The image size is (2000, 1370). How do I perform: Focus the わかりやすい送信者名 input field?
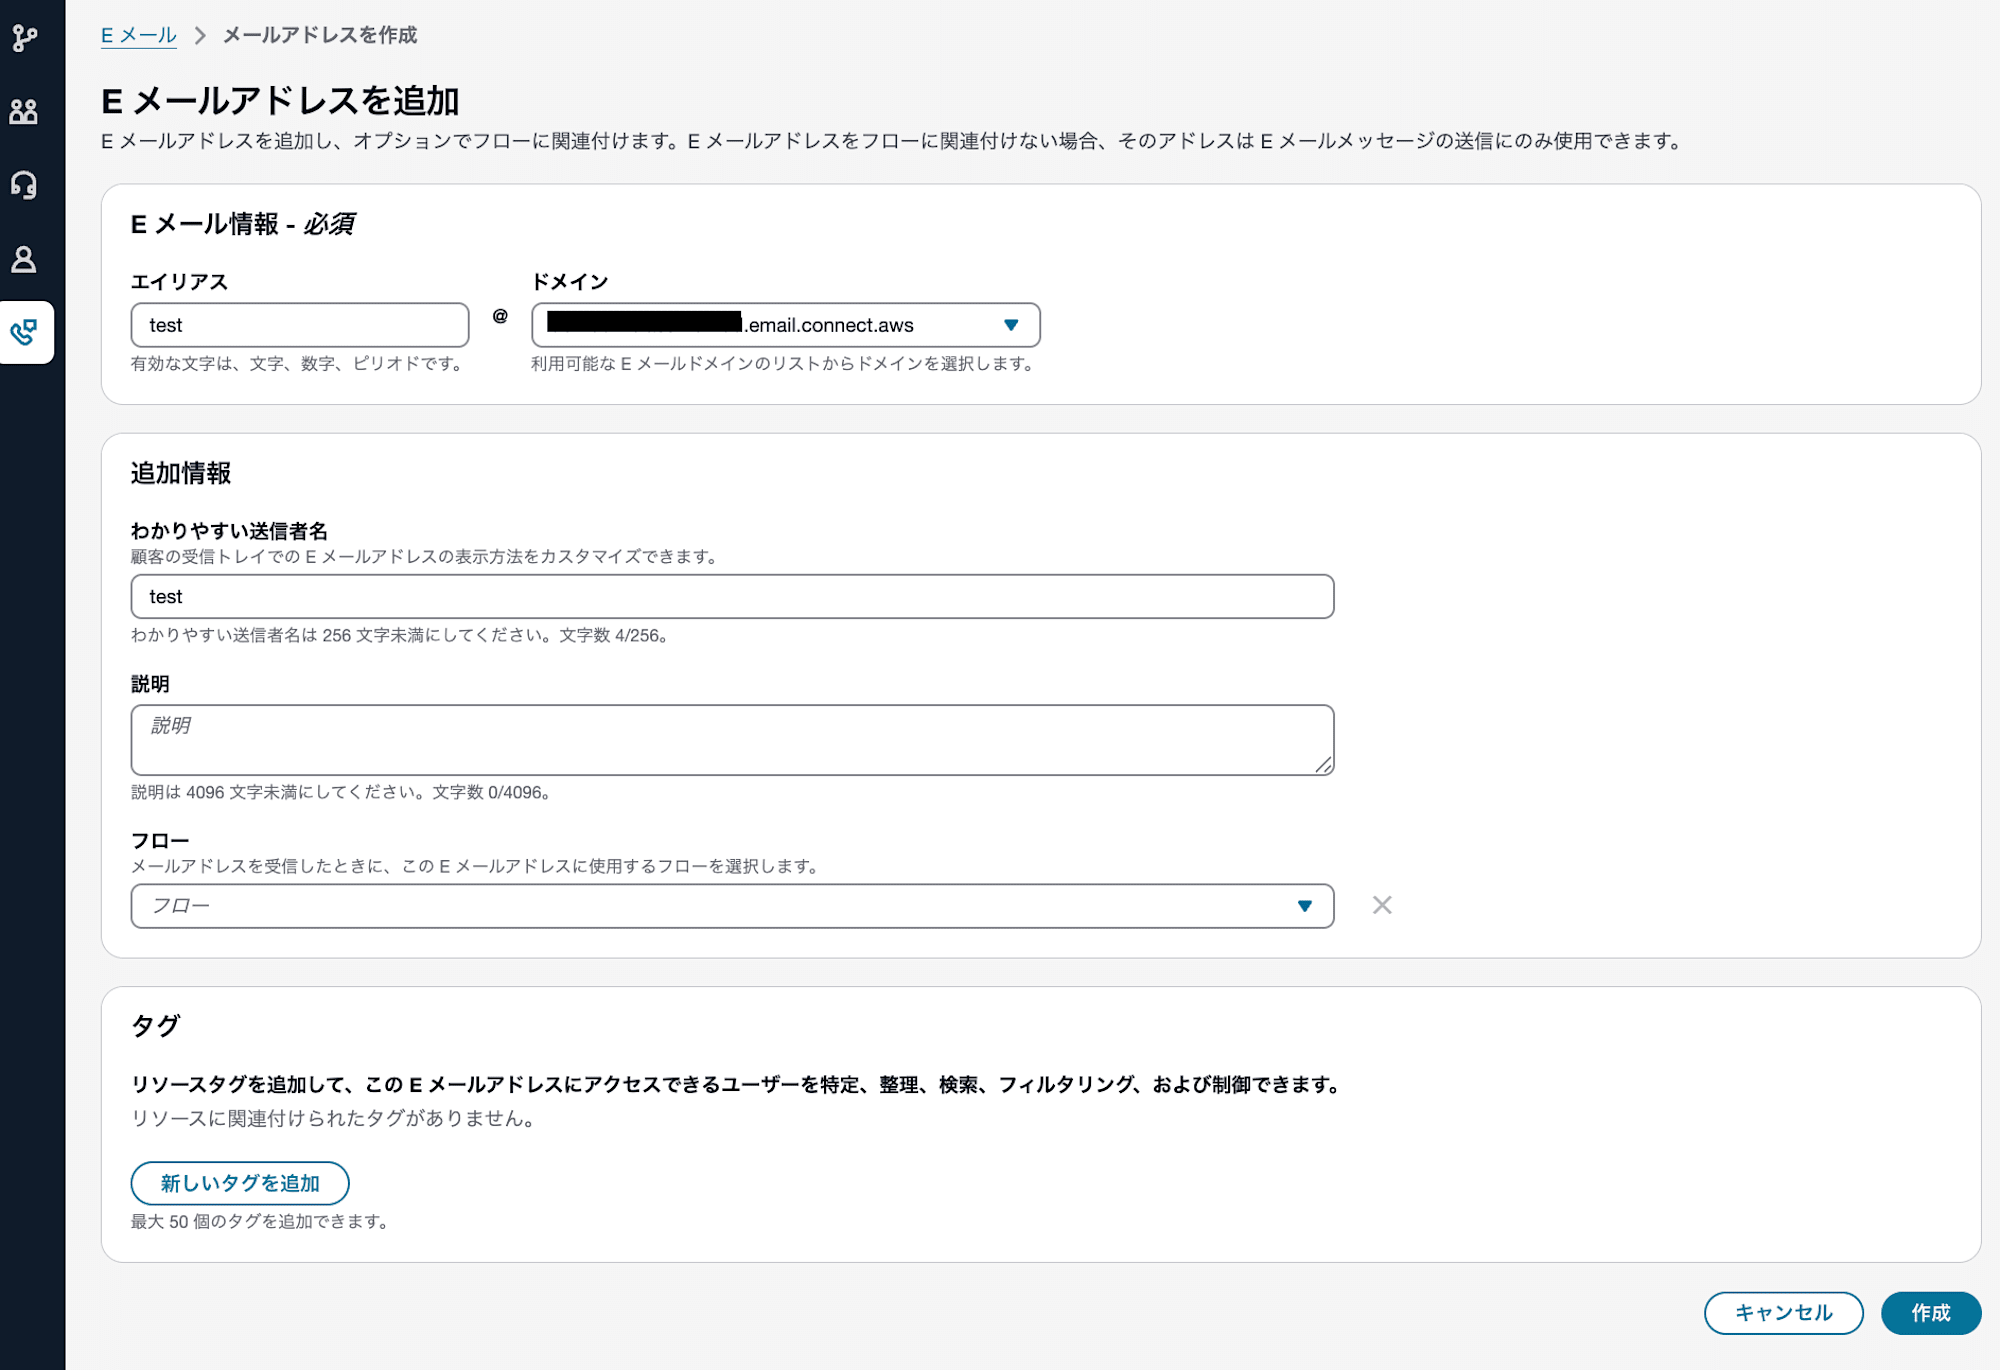click(732, 596)
